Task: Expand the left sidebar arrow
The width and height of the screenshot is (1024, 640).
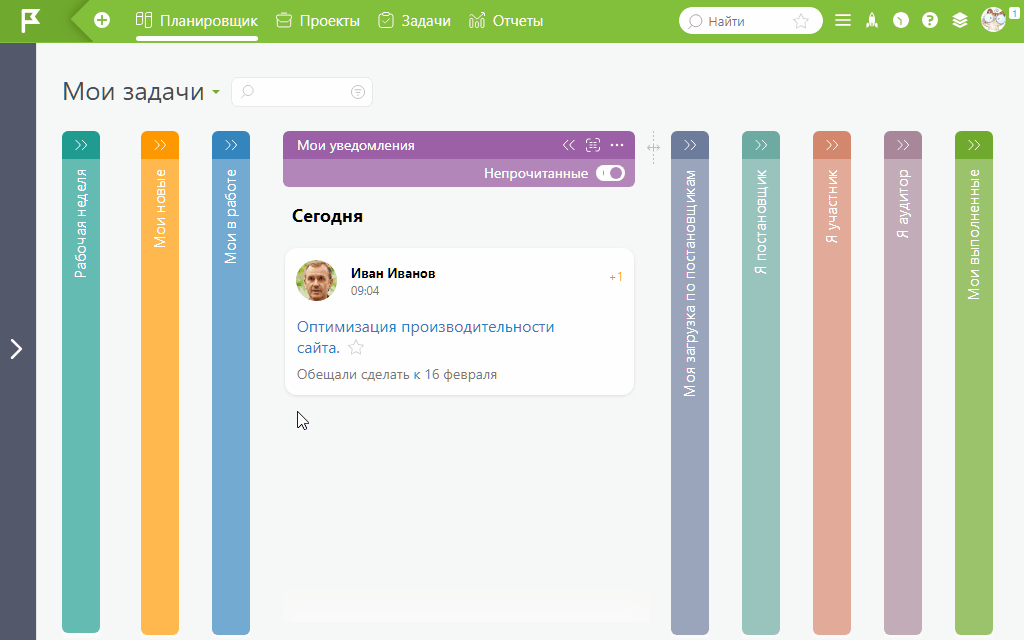Action: (x=16, y=349)
